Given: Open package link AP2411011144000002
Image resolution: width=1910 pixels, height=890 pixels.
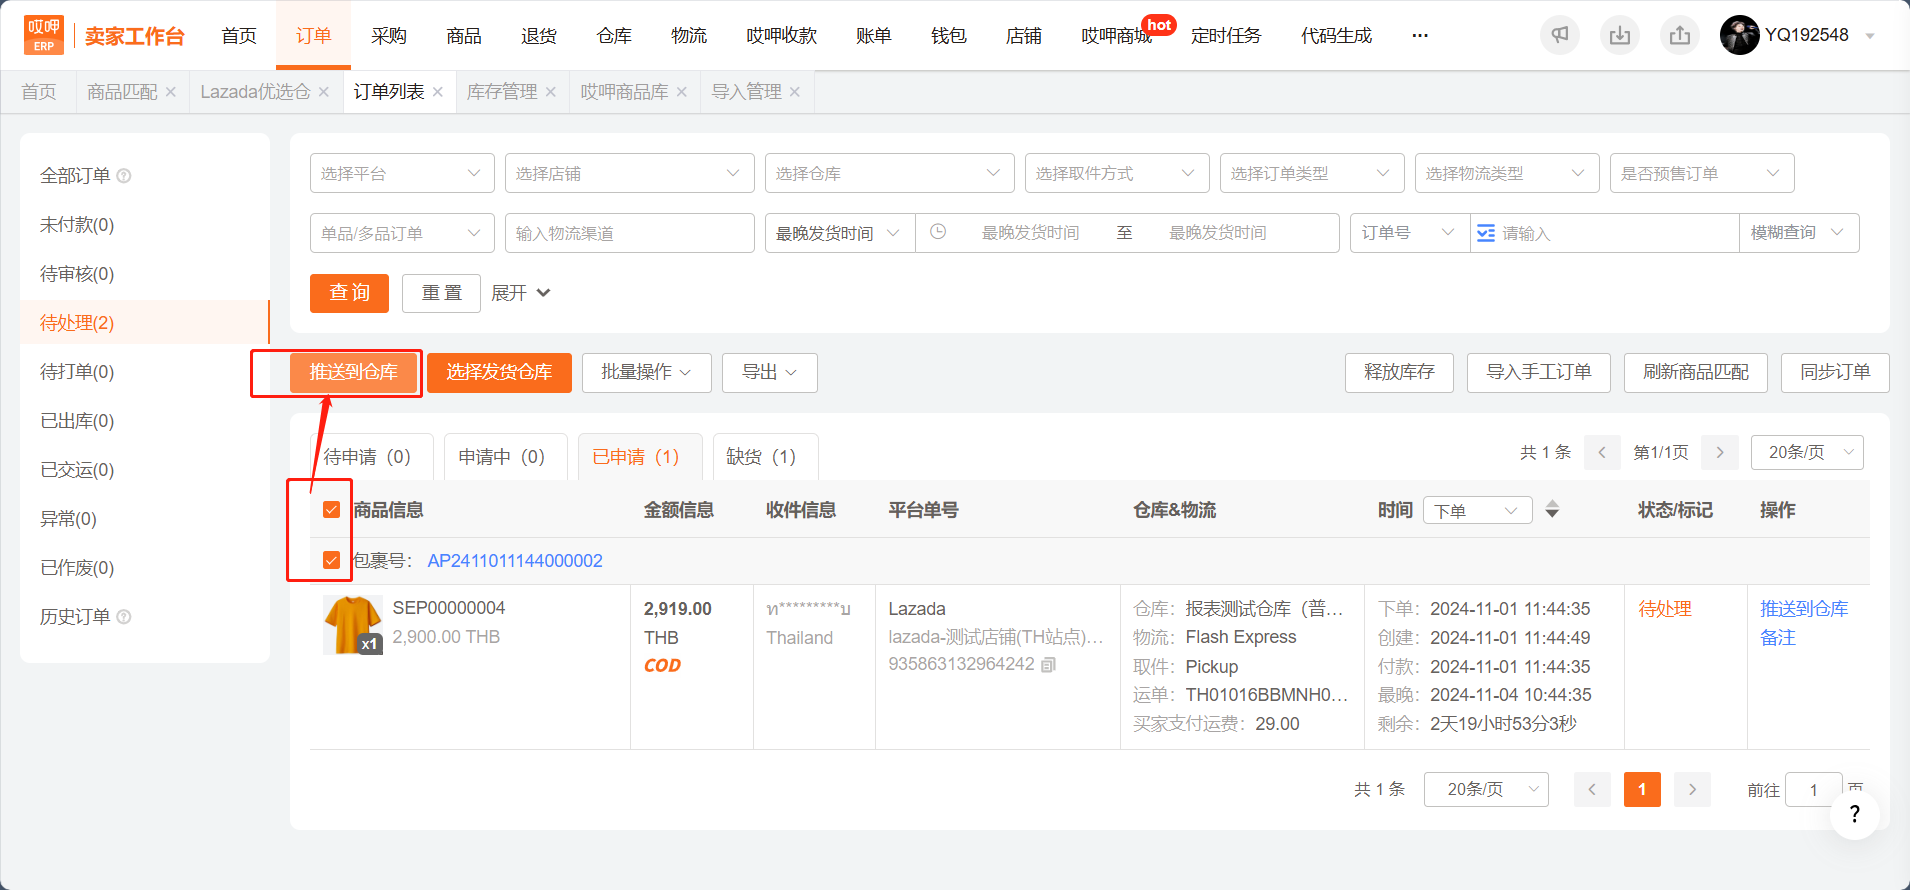Looking at the screenshot, I should tap(515, 561).
